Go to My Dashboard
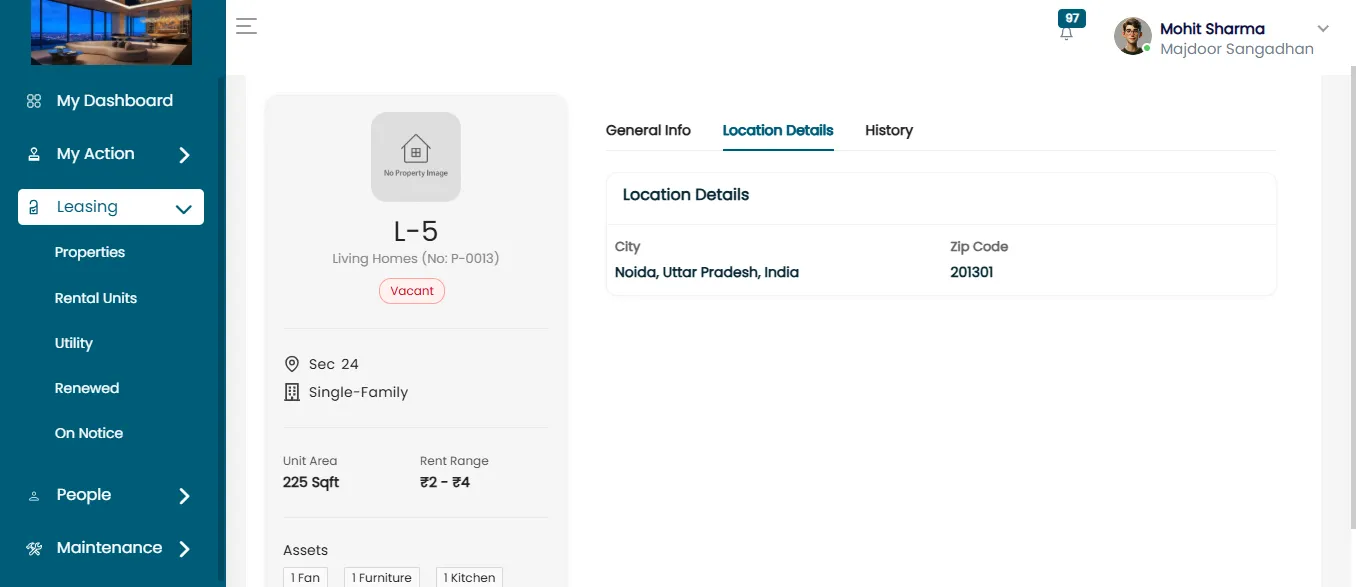The height and width of the screenshot is (587, 1356). 115,101
